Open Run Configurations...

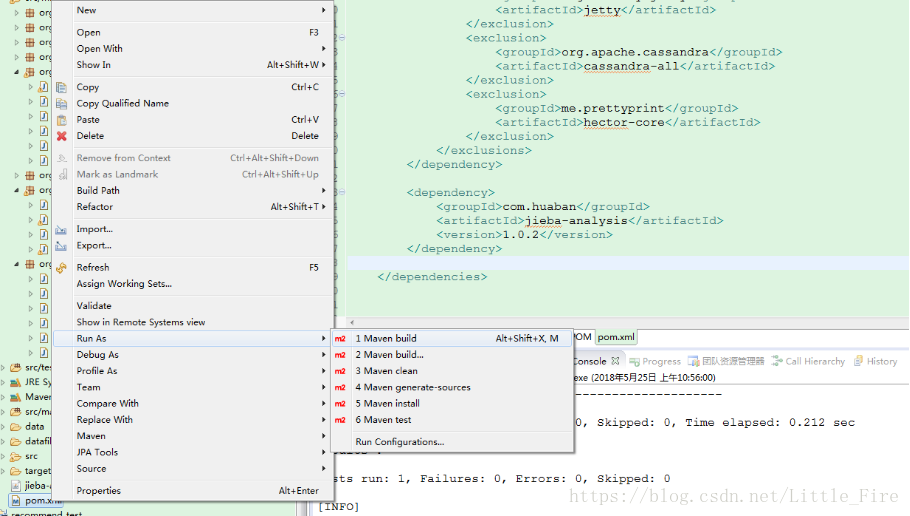click(x=452, y=442)
